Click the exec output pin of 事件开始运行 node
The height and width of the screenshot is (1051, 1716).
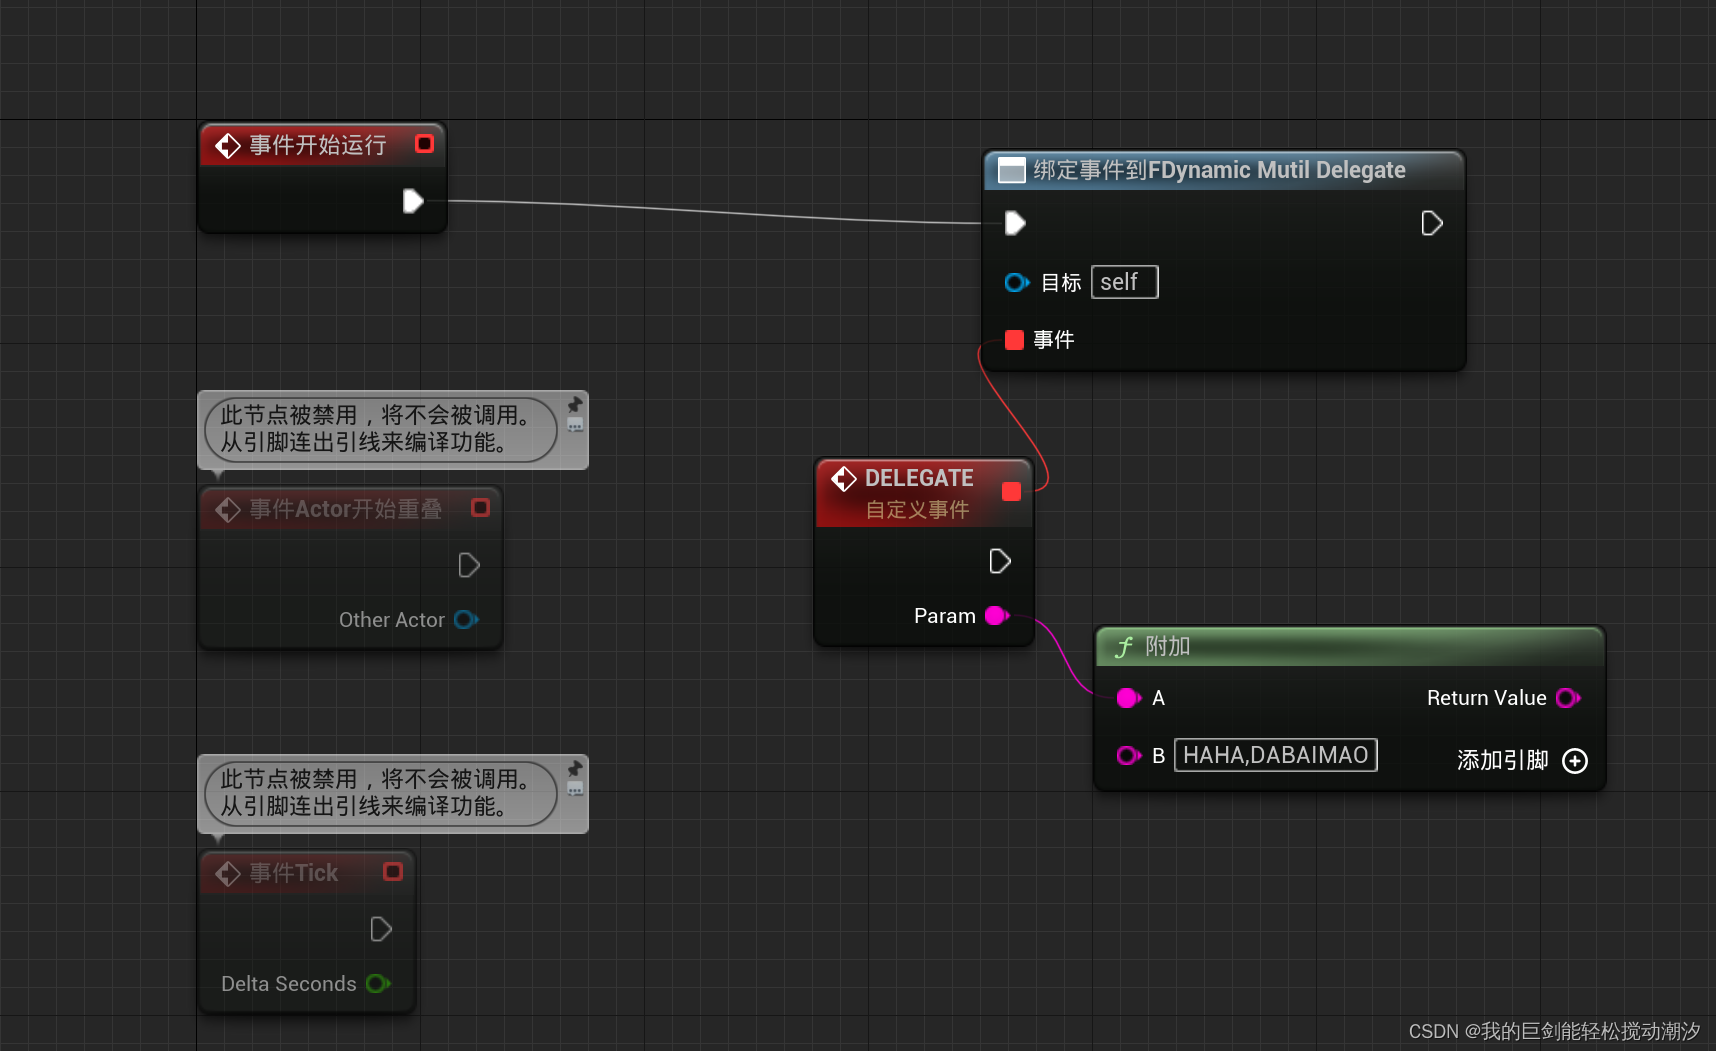click(x=414, y=200)
